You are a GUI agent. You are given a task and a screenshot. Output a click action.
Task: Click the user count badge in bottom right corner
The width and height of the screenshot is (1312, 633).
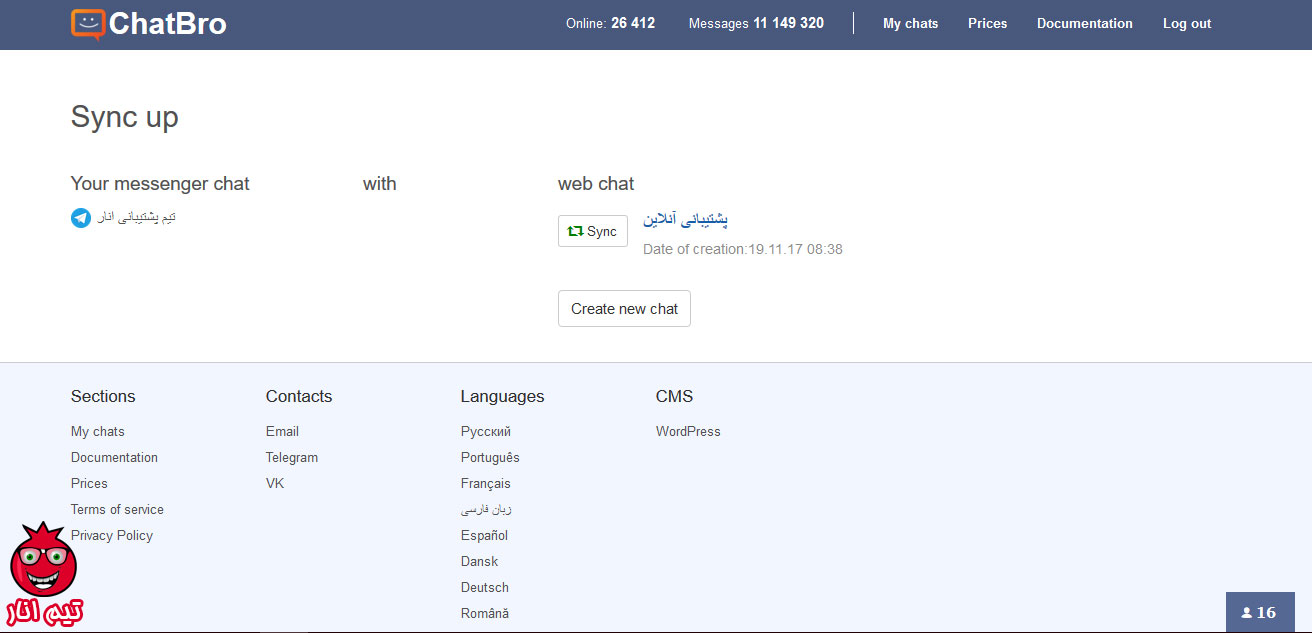[1260, 612]
